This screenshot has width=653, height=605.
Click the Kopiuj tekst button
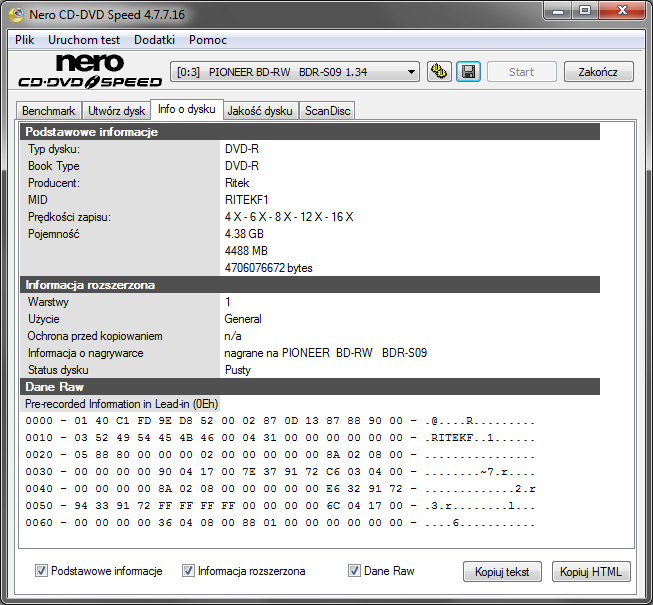[502, 571]
